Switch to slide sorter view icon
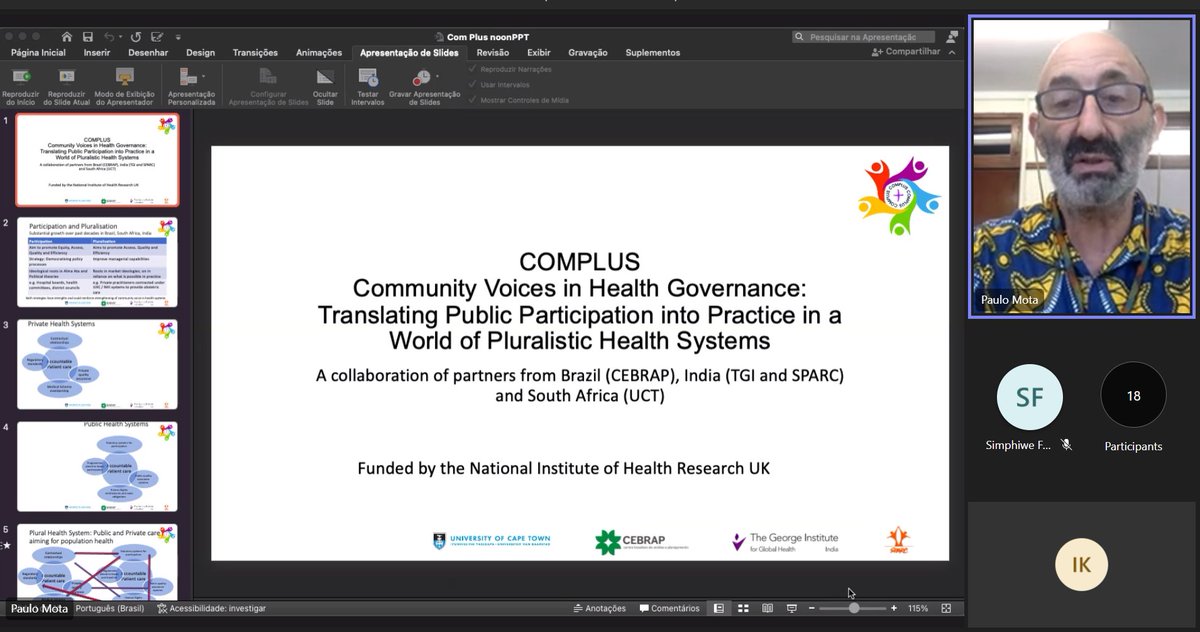Image resolution: width=1200 pixels, height=632 pixels. 742,608
